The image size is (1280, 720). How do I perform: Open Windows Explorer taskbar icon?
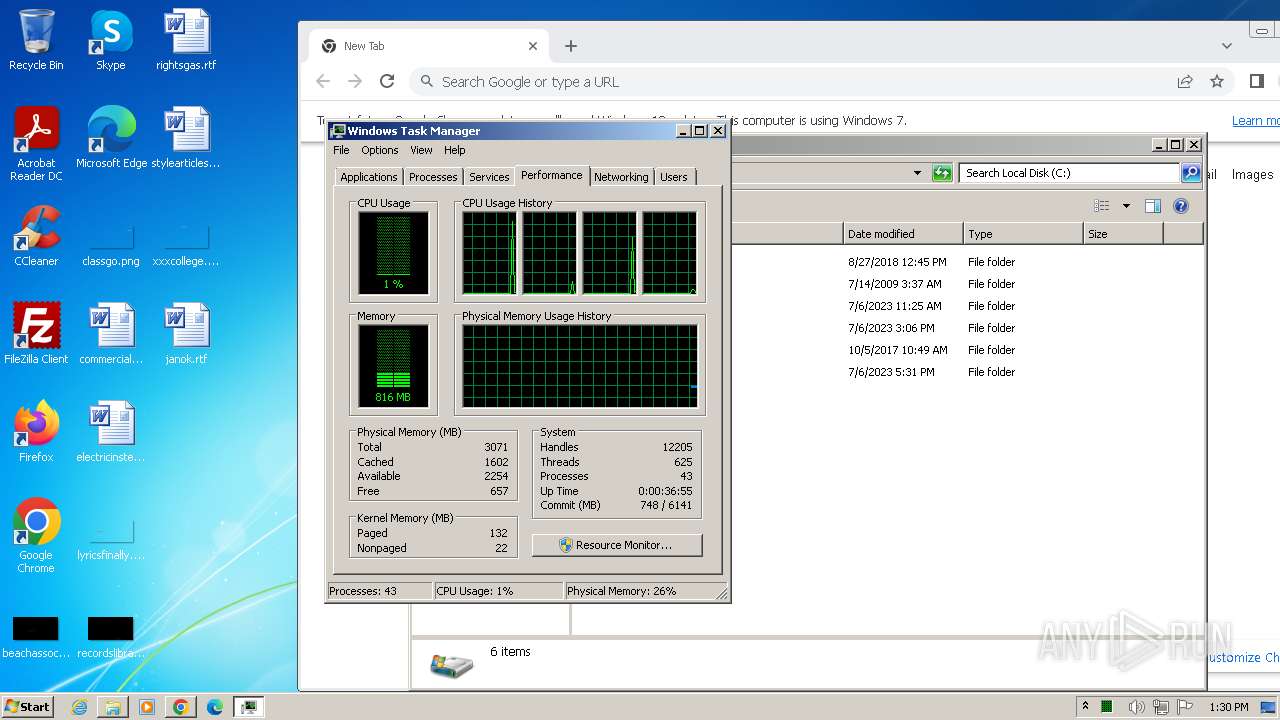coord(113,707)
